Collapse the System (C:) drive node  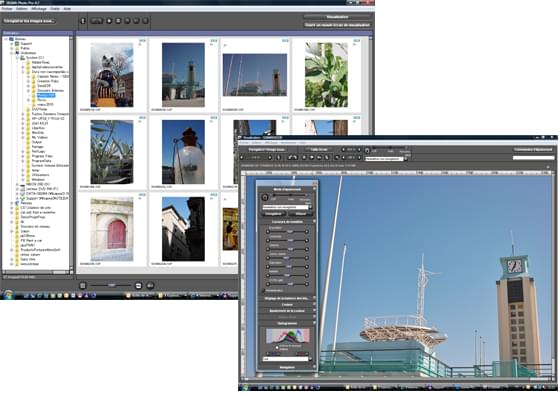17,58
